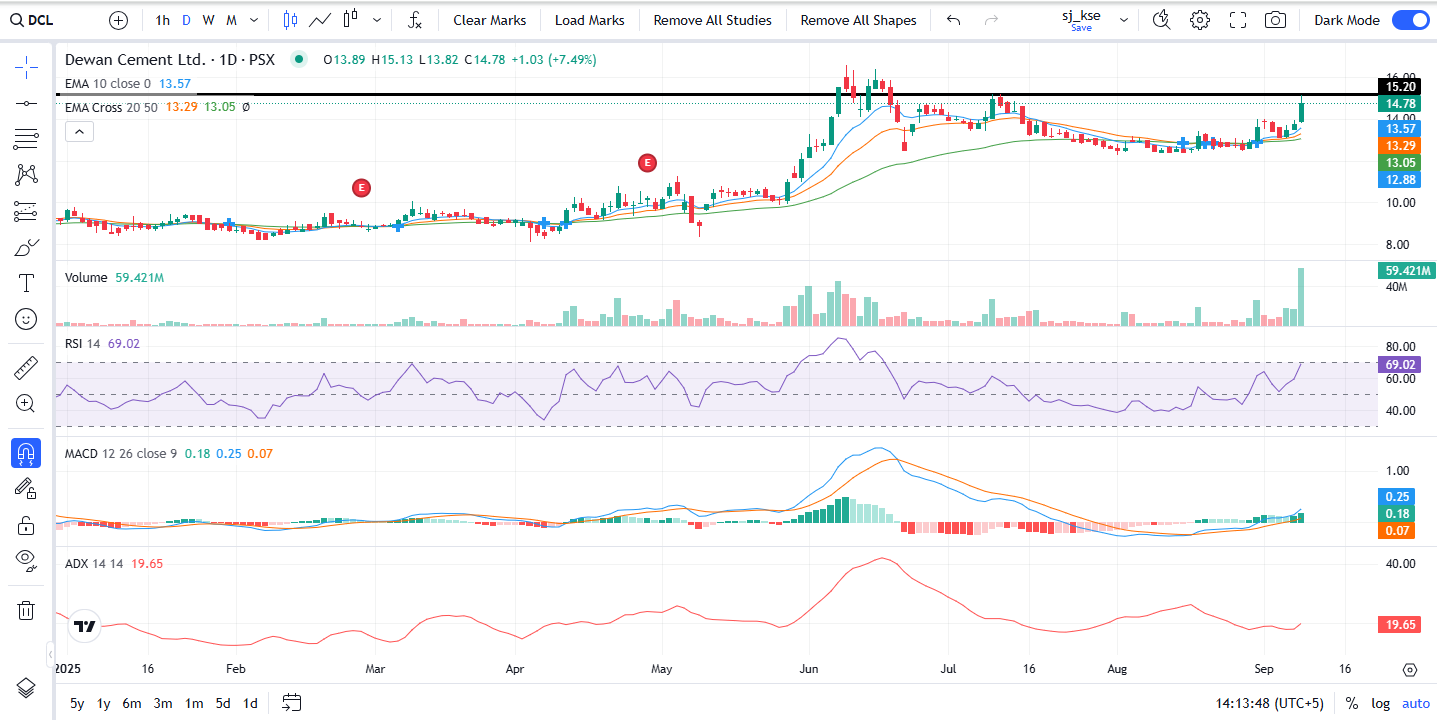Screen dimensions: 1437x720
Task: Choose the line chart style icon
Action: [x=320, y=20]
